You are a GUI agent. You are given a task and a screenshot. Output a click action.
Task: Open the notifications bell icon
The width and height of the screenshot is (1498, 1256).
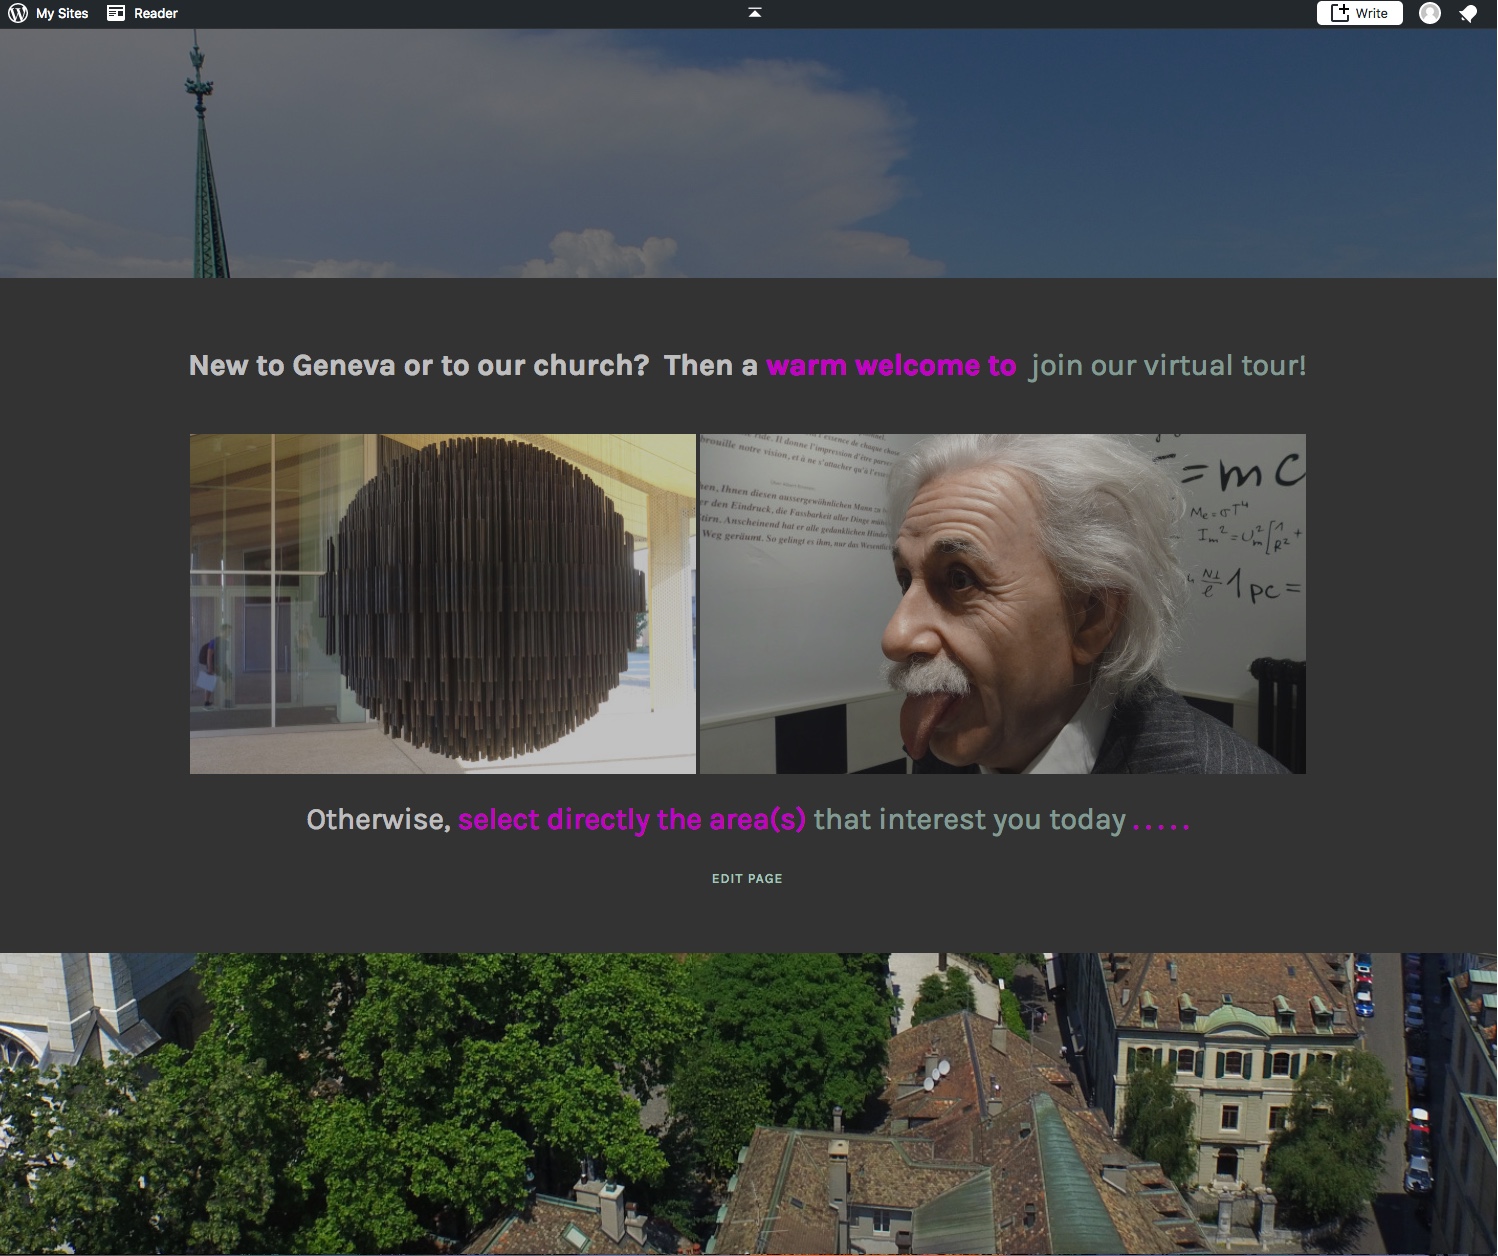[1468, 13]
